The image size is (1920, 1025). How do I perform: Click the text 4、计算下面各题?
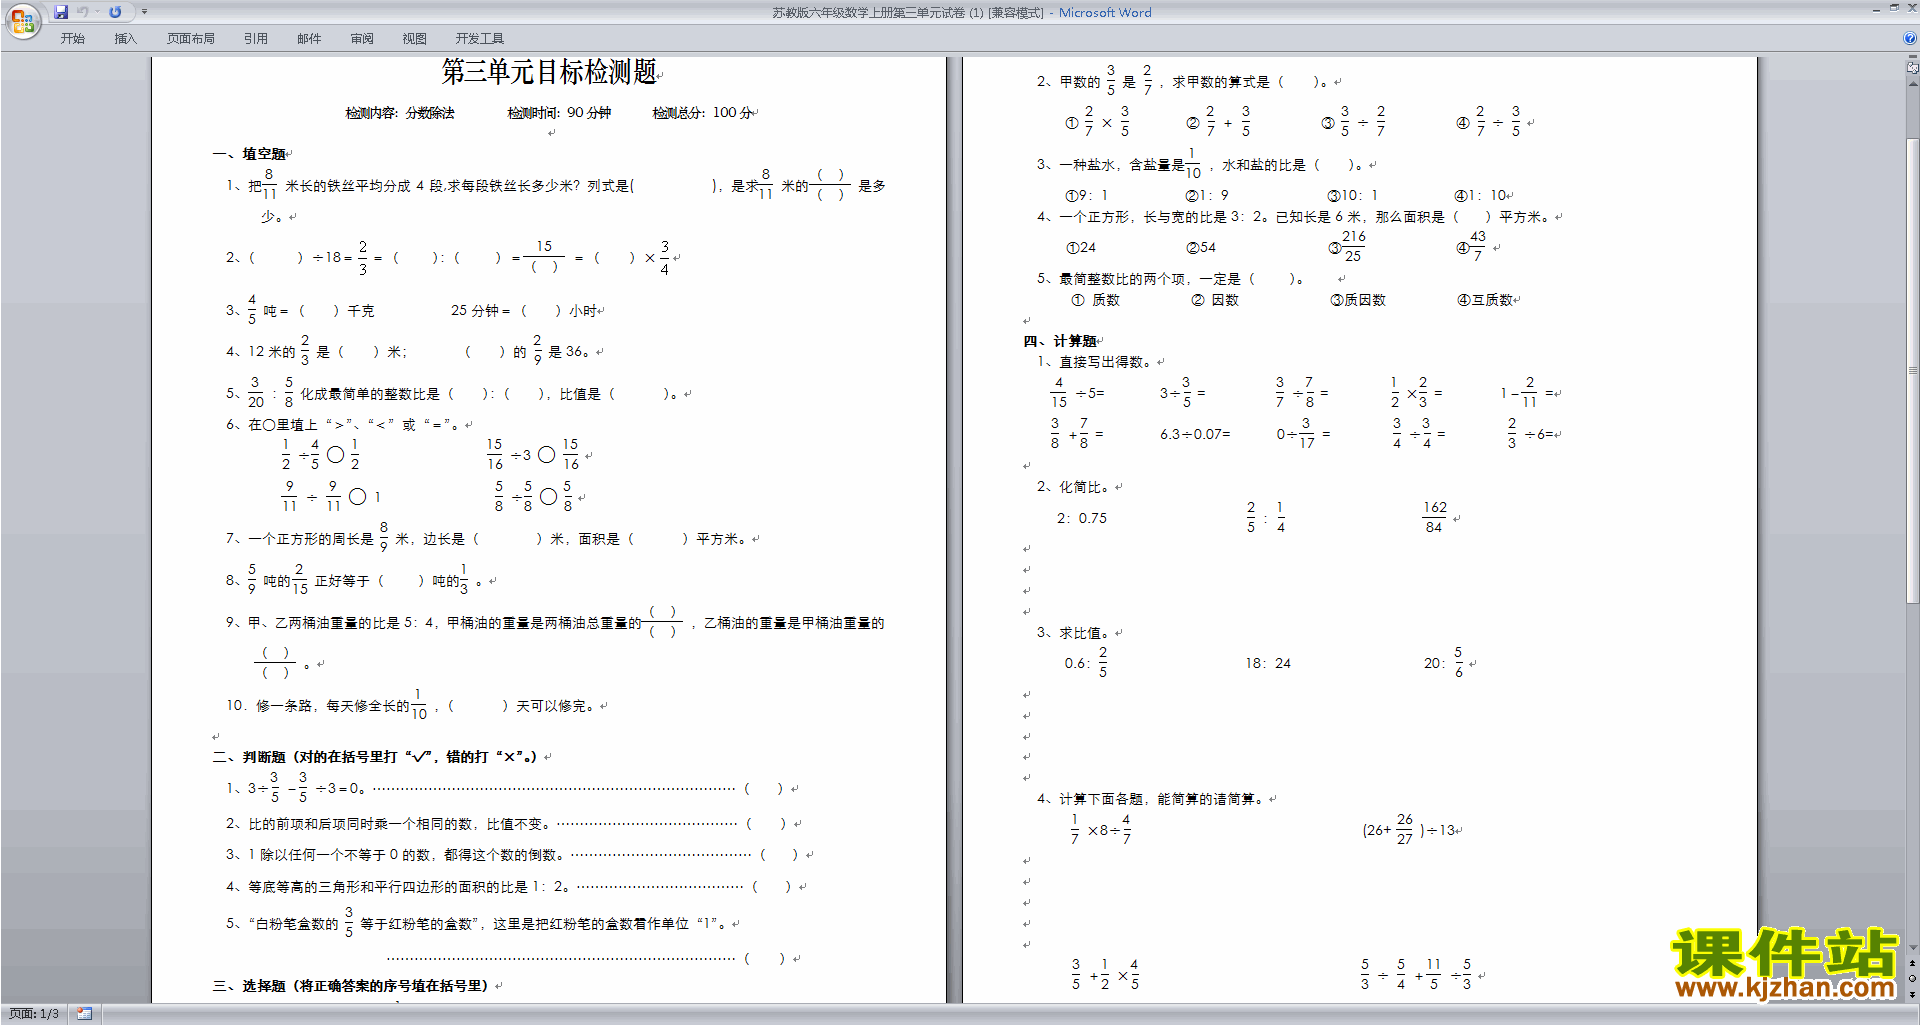coord(1090,799)
